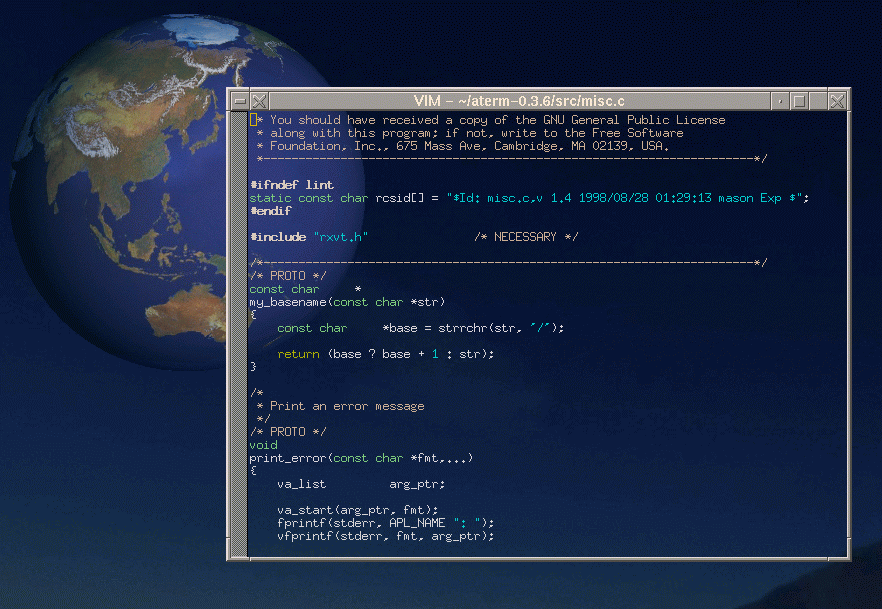The height and width of the screenshot is (609, 882).
Task: Place cursor on the #ifndef lint line
Action: (x=292, y=185)
